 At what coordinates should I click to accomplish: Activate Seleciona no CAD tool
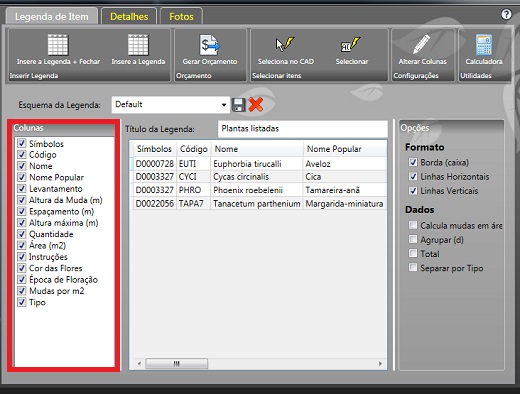click(285, 45)
